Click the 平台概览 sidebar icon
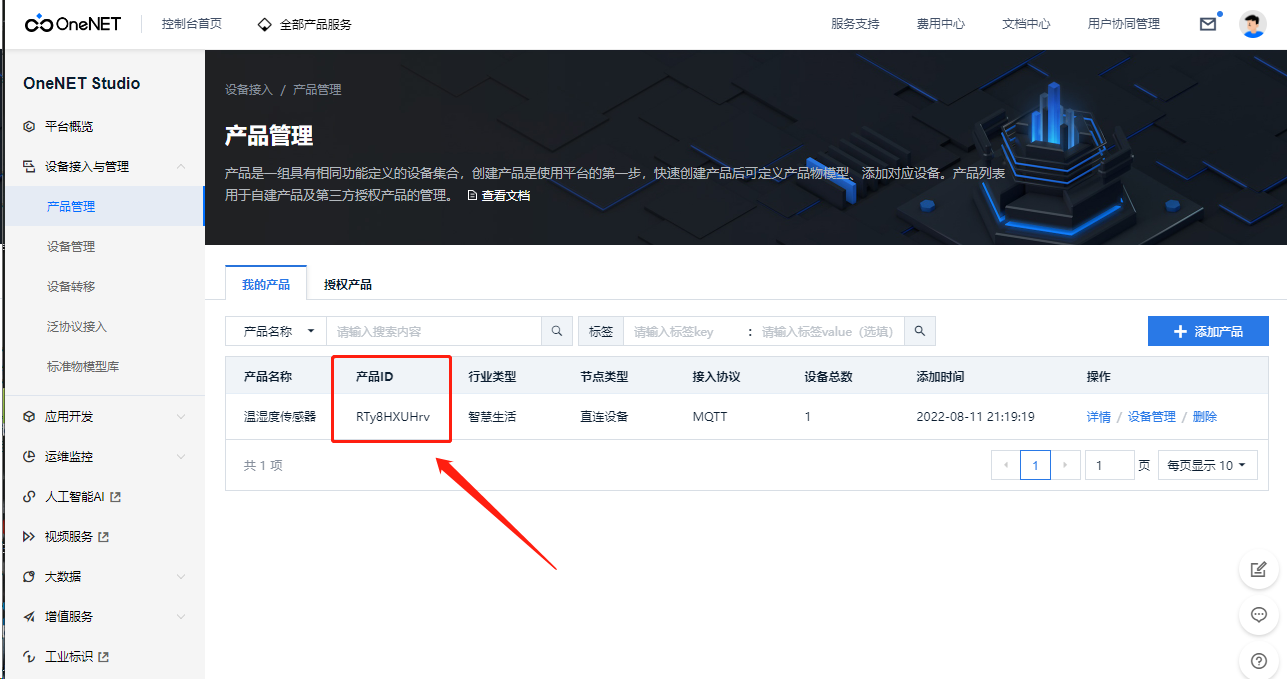 29,127
